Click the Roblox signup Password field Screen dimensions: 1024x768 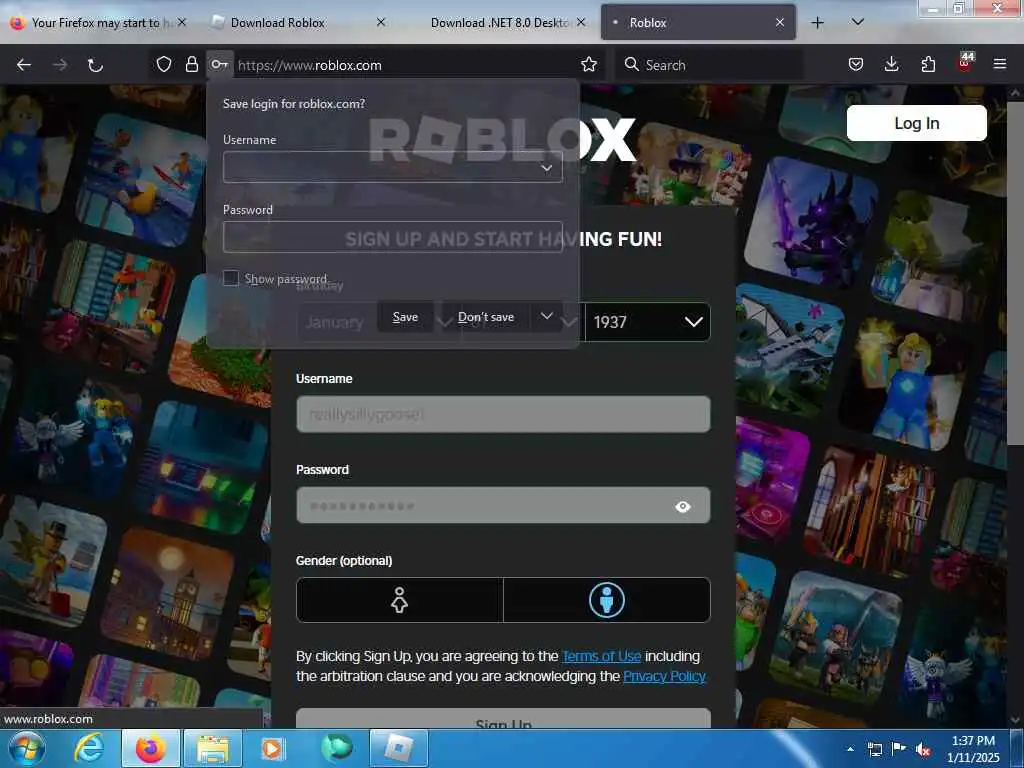pyautogui.click(x=503, y=505)
